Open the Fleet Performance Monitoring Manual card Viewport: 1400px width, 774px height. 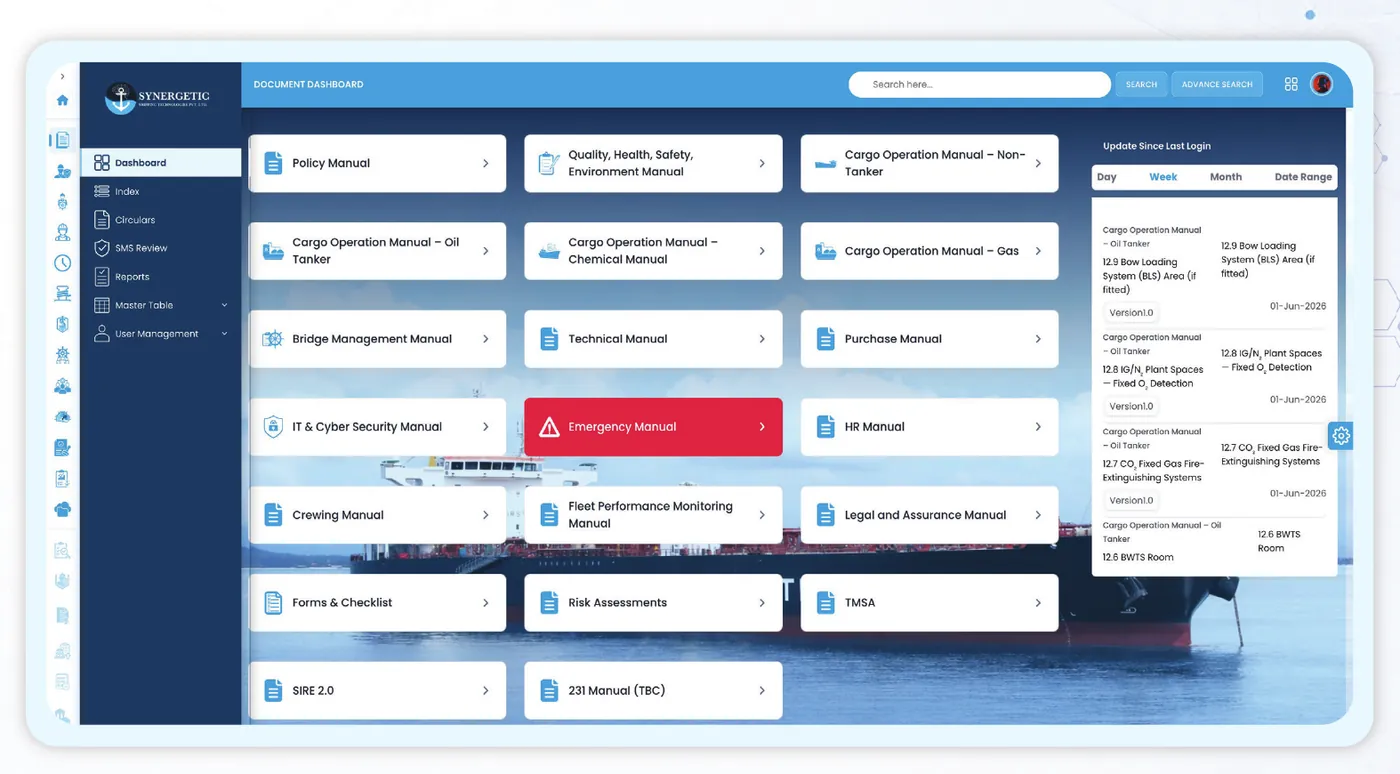(x=653, y=515)
